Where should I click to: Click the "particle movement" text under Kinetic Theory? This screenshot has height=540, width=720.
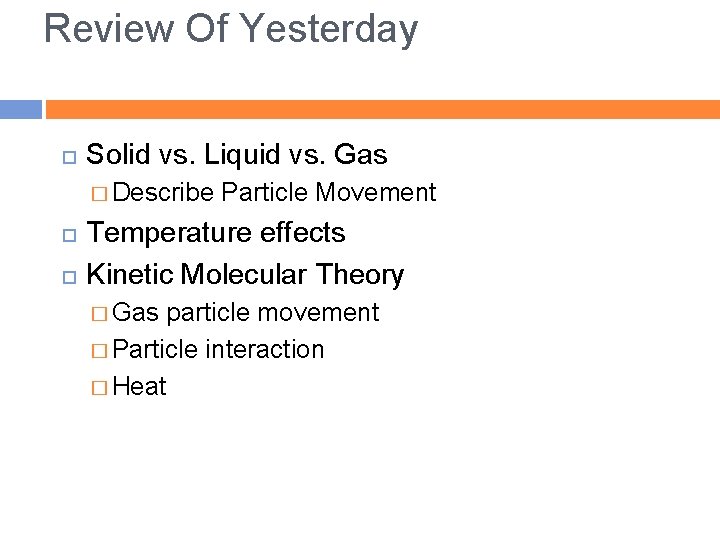tap(273, 312)
